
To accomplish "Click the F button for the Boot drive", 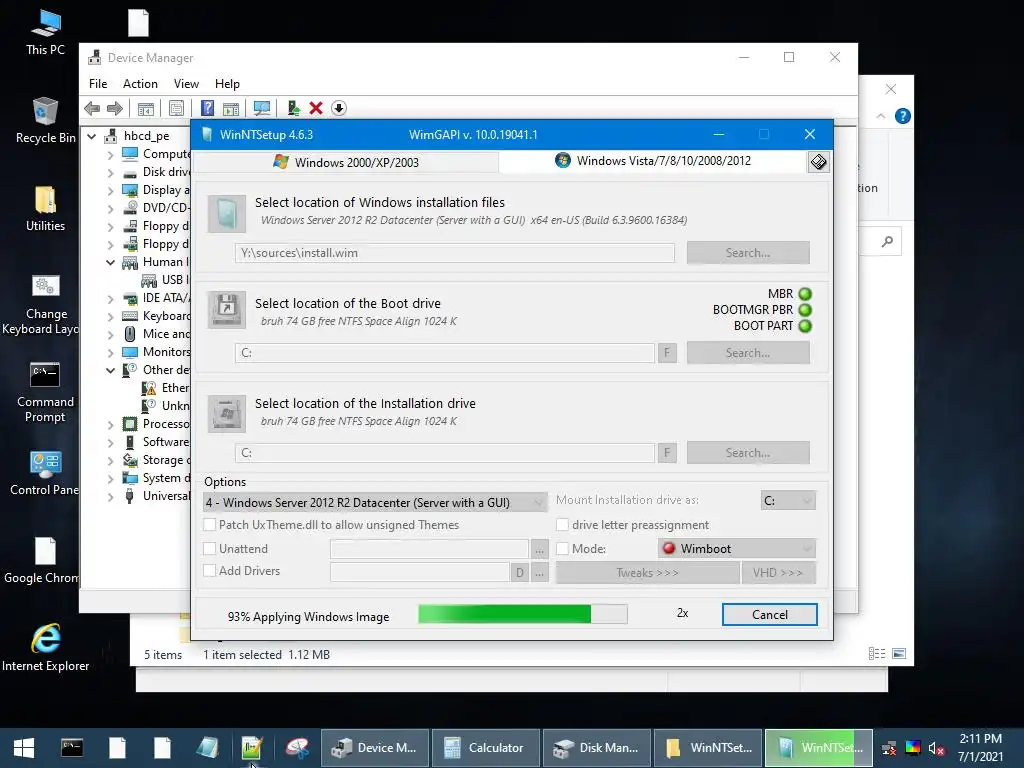I will click(667, 353).
